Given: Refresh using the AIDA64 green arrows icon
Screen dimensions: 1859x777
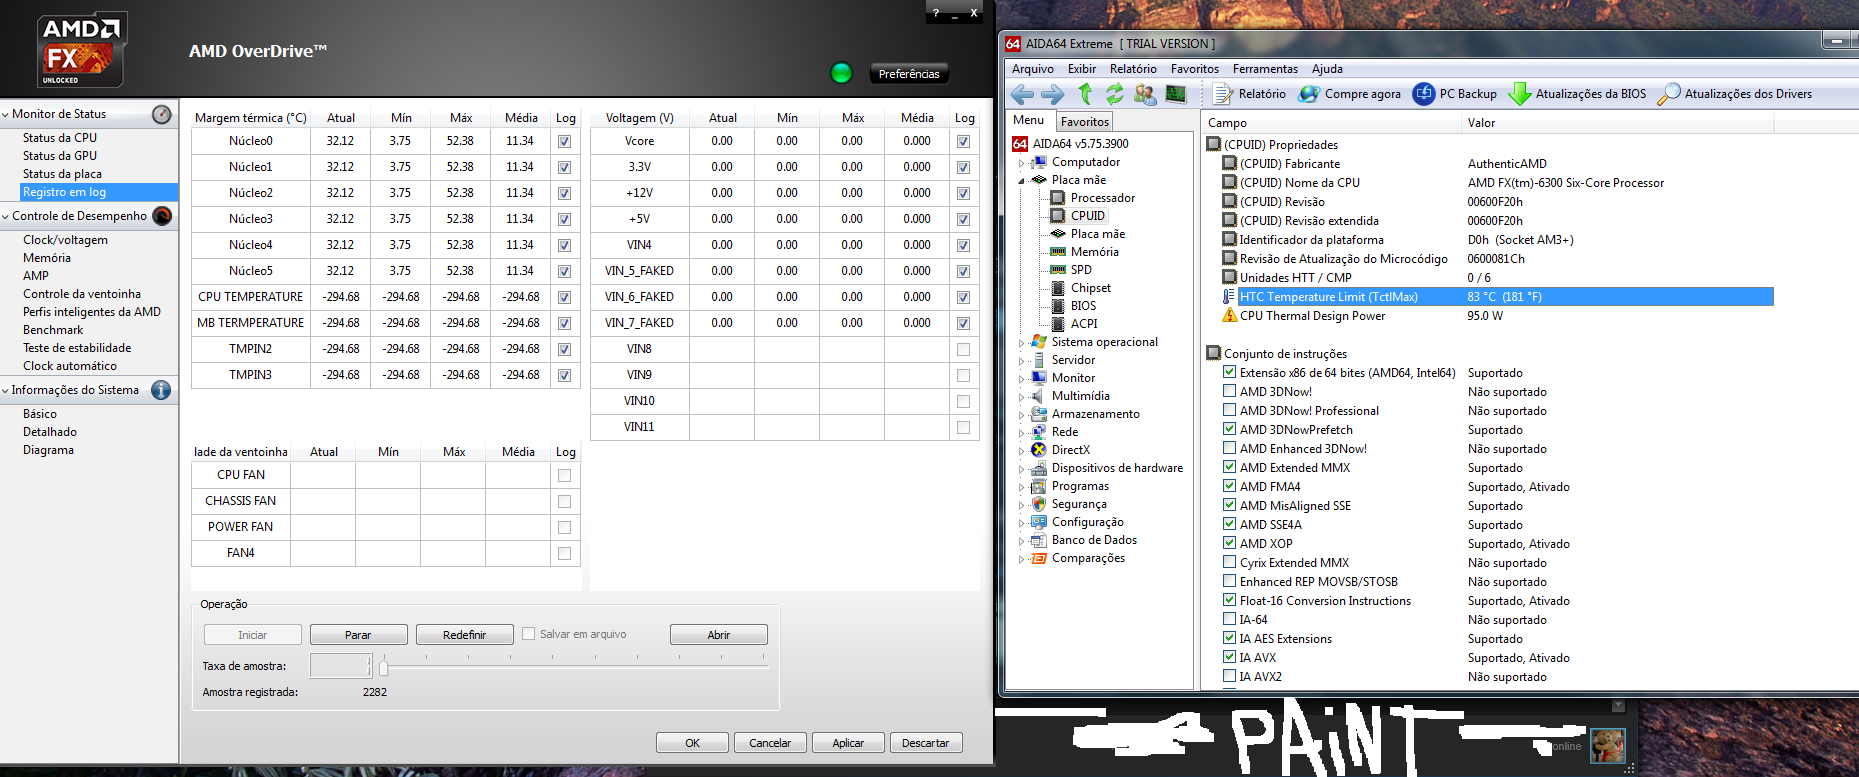Looking at the screenshot, I should tap(1114, 94).
